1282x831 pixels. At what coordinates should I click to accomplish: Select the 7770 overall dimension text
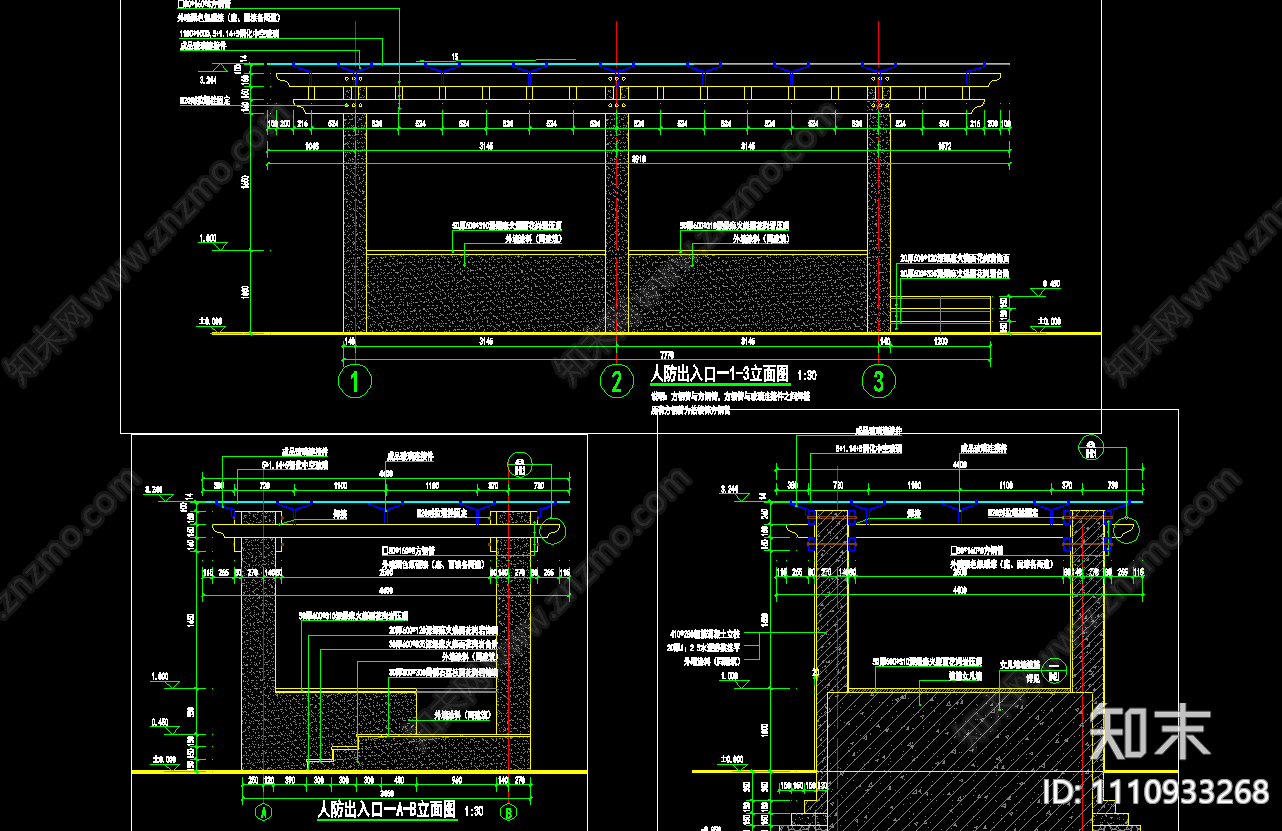point(665,355)
